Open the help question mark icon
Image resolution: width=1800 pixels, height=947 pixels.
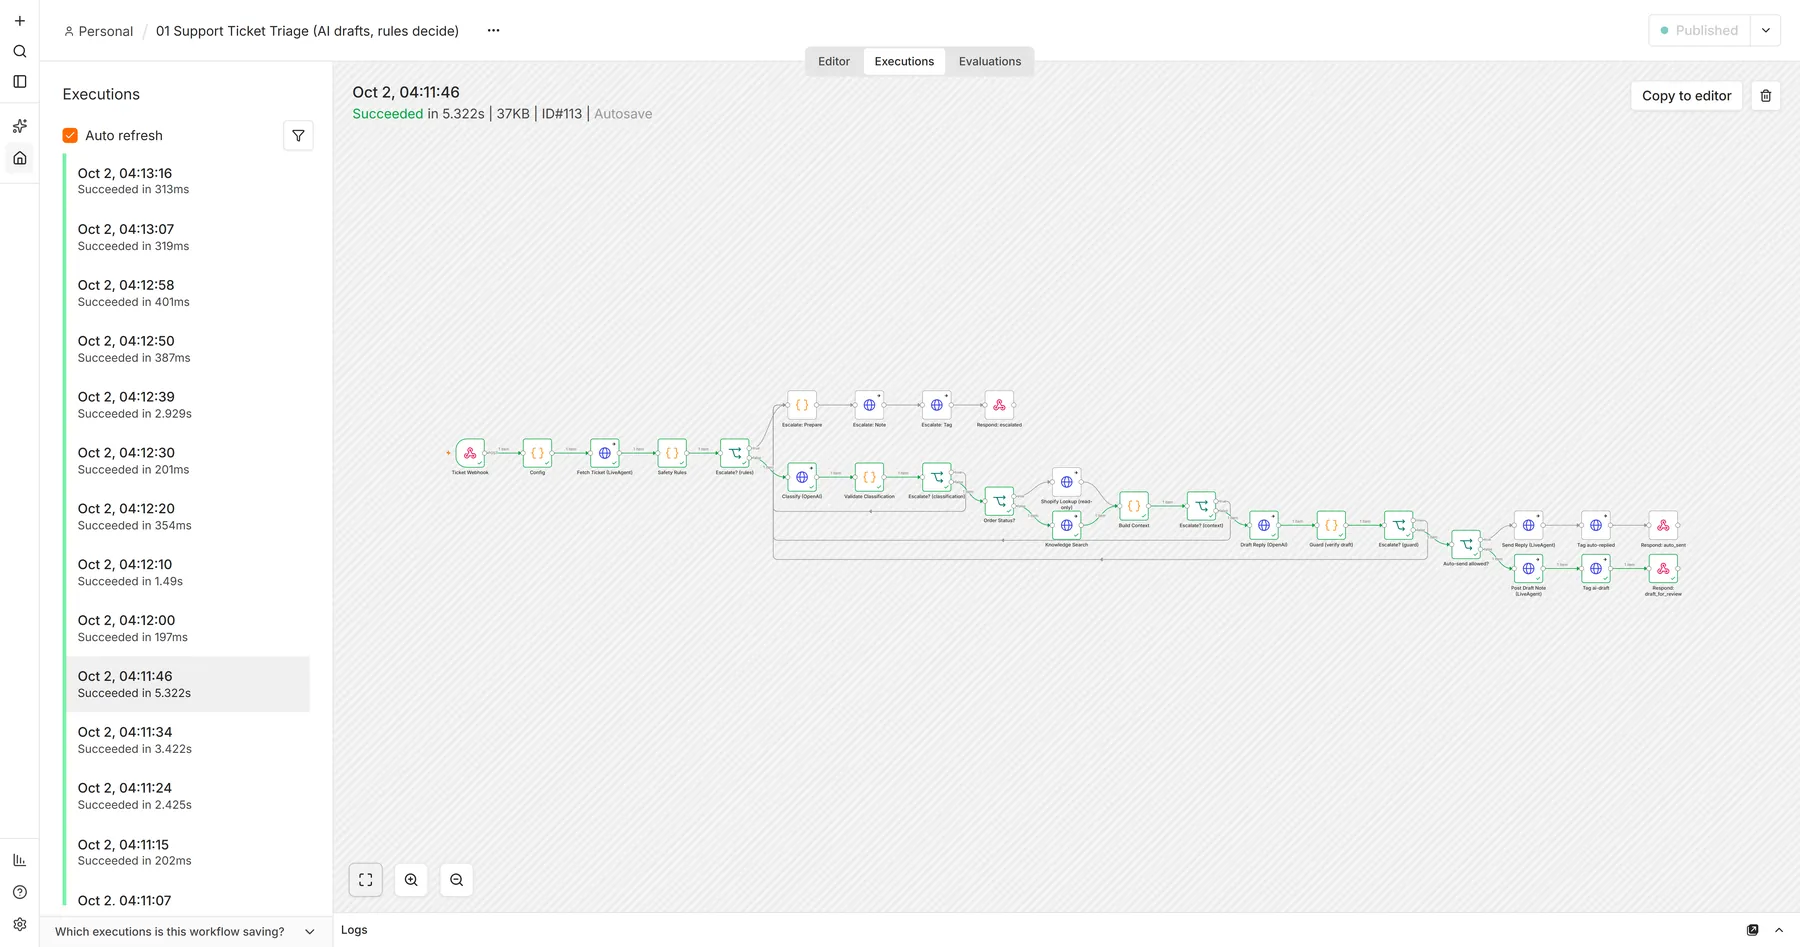tap(20, 892)
